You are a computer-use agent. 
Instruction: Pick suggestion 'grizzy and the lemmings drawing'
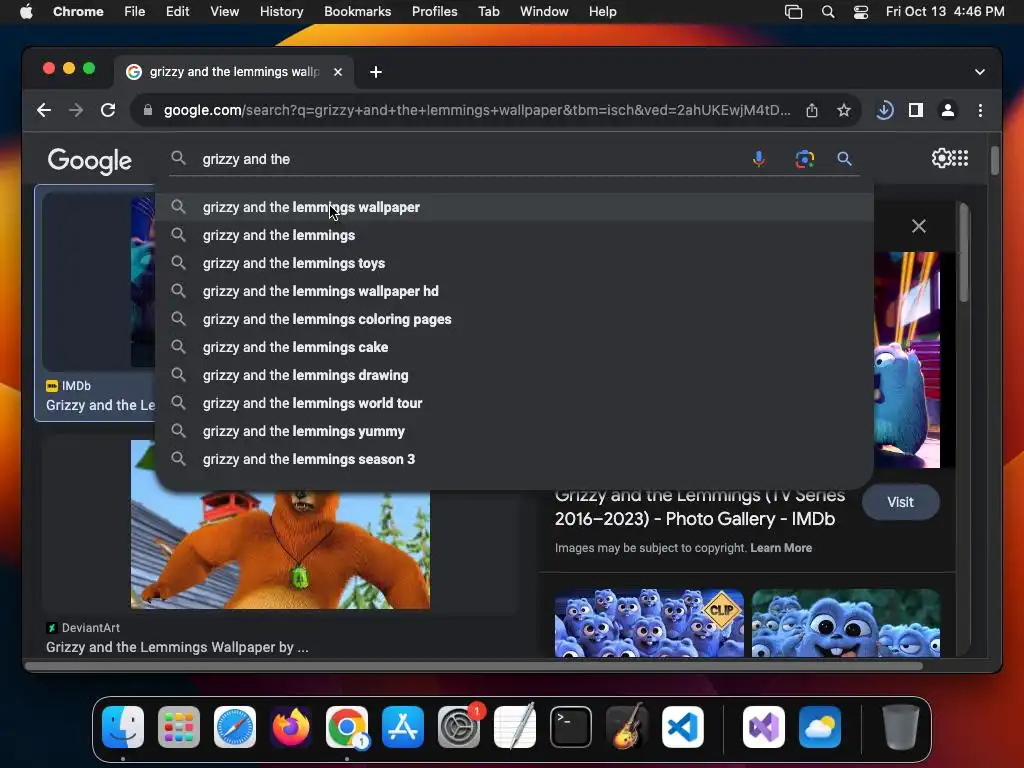pos(515,376)
